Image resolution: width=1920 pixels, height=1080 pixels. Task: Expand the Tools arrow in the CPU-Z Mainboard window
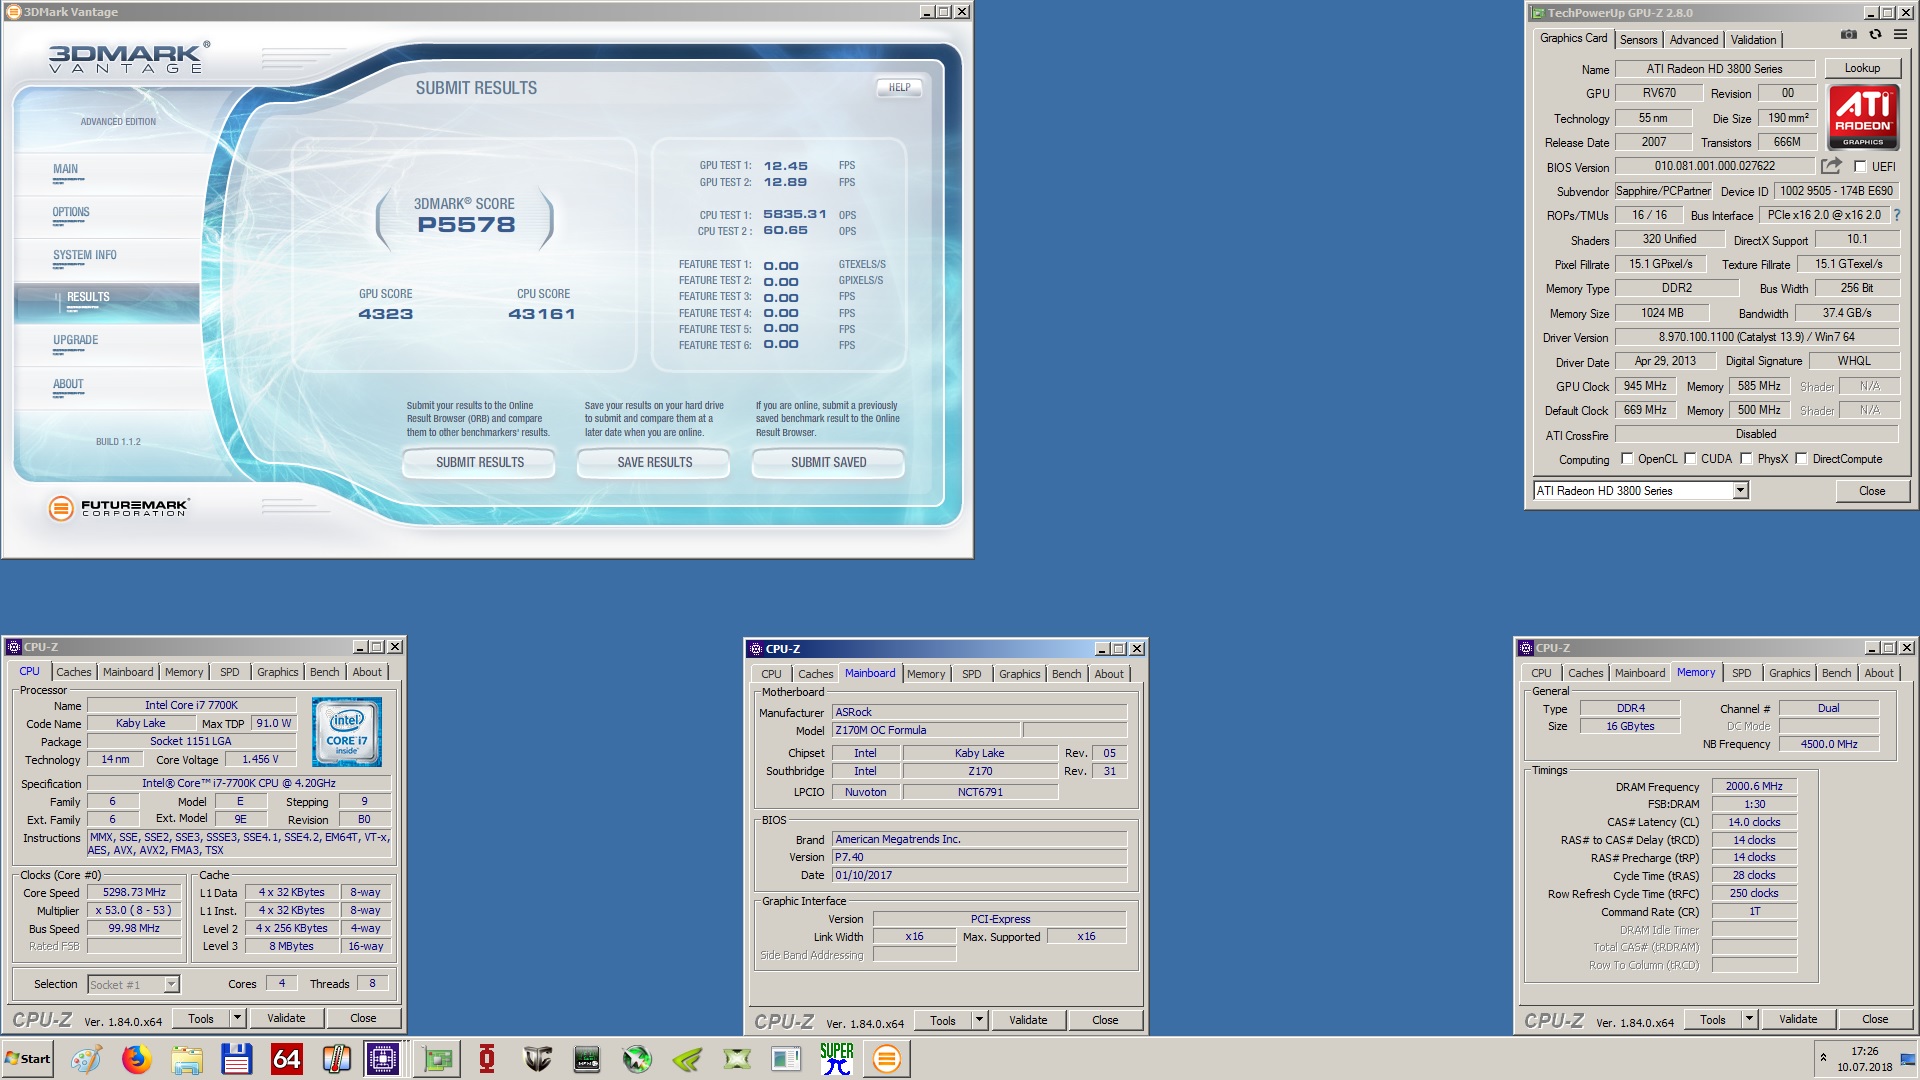point(979,1020)
